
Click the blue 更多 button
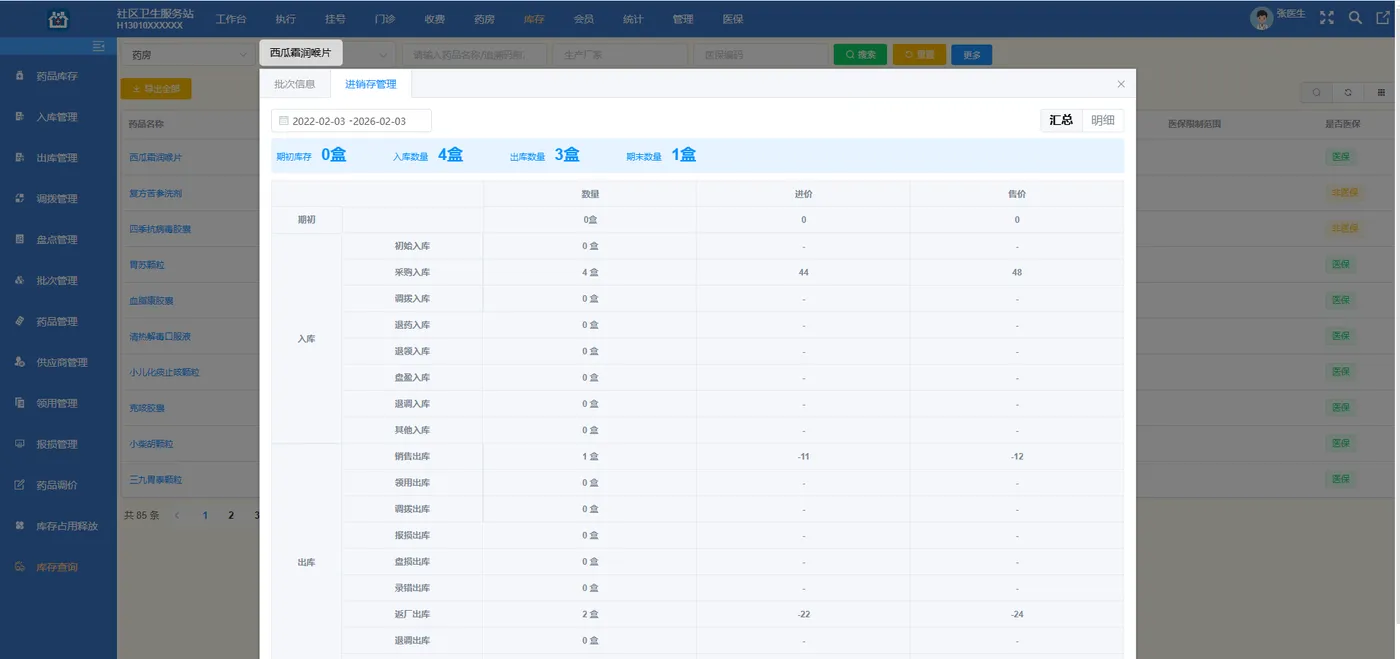tap(972, 55)
